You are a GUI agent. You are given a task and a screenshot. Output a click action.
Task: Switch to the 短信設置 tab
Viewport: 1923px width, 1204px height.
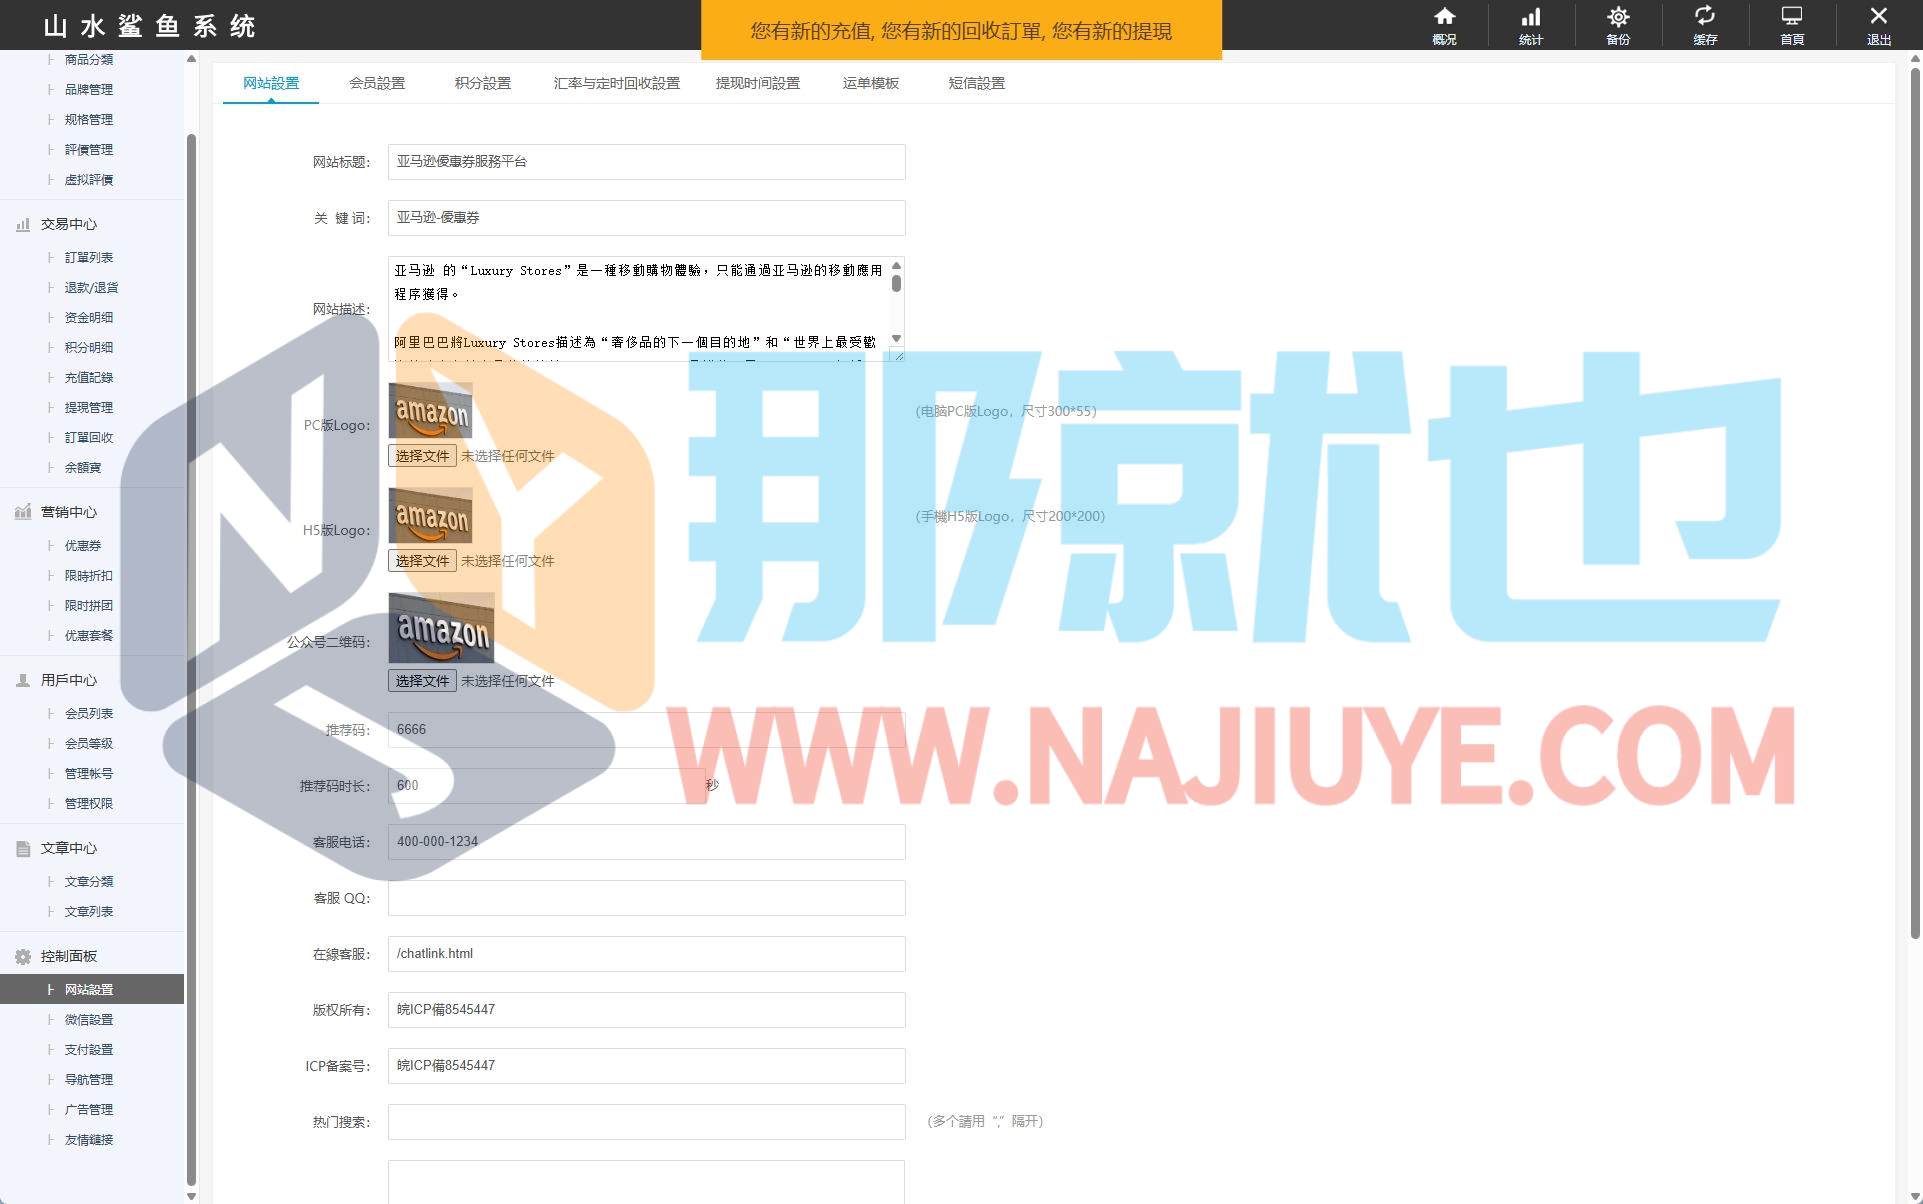pyautogui.click(x=976, y=83)
